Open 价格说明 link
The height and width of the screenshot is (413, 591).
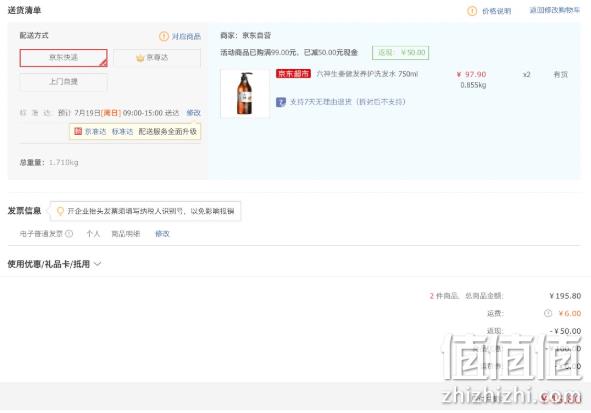tap(497, 11)
